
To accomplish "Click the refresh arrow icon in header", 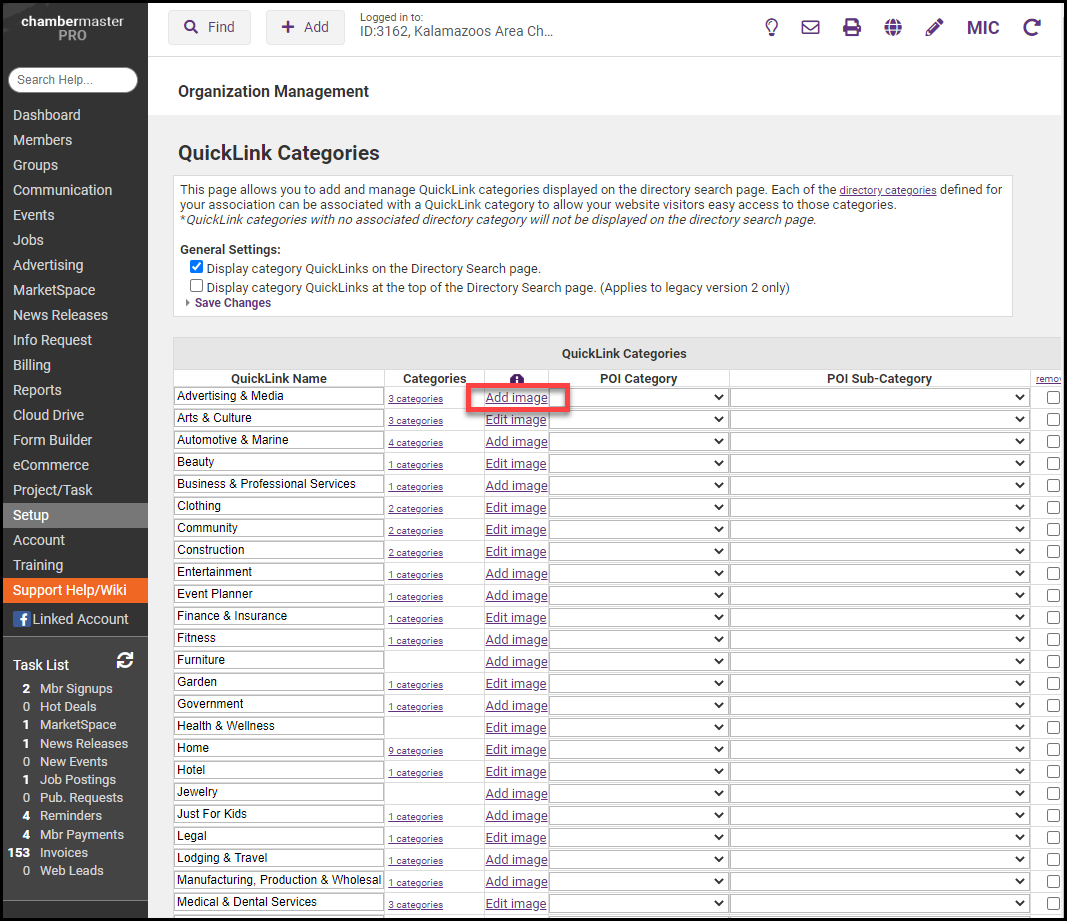I will pyautogui.click(x=1032, y=27).
